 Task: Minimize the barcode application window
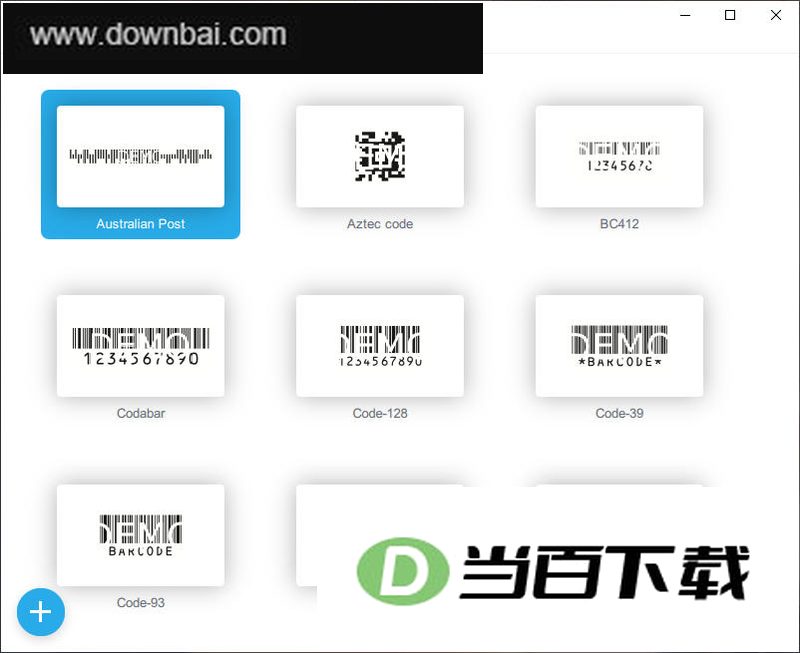(685, 15)
